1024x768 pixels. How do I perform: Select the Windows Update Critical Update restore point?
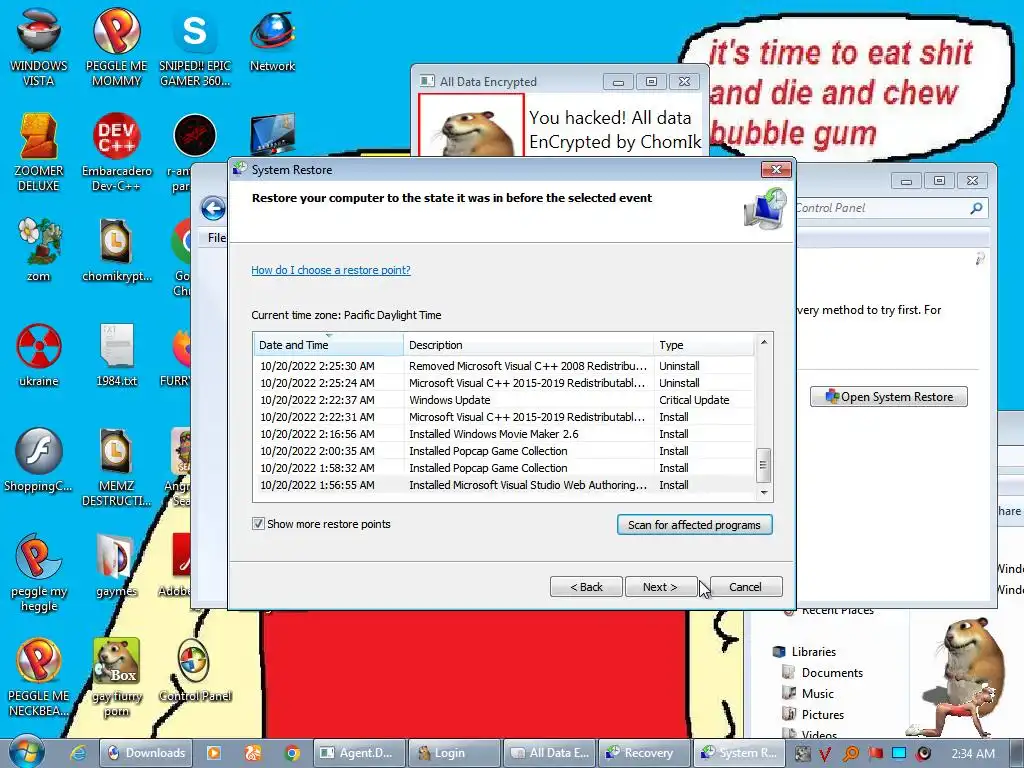point(504,400)
